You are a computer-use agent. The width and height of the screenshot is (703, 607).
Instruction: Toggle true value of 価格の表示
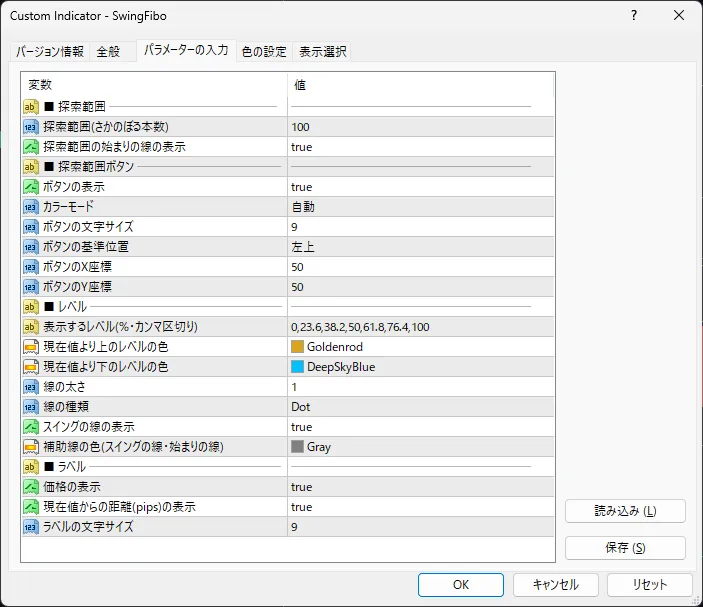[x=421, y=486]
